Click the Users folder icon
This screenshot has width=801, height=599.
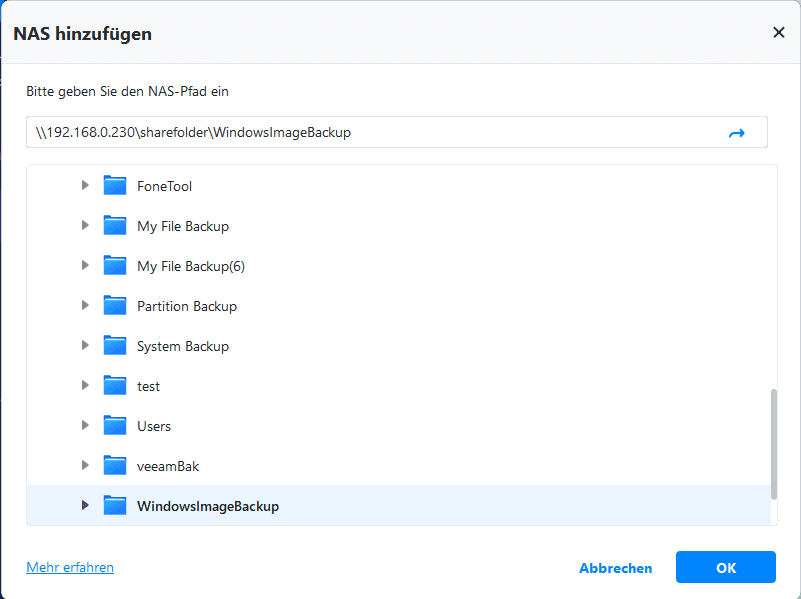(x=115, y=425)
